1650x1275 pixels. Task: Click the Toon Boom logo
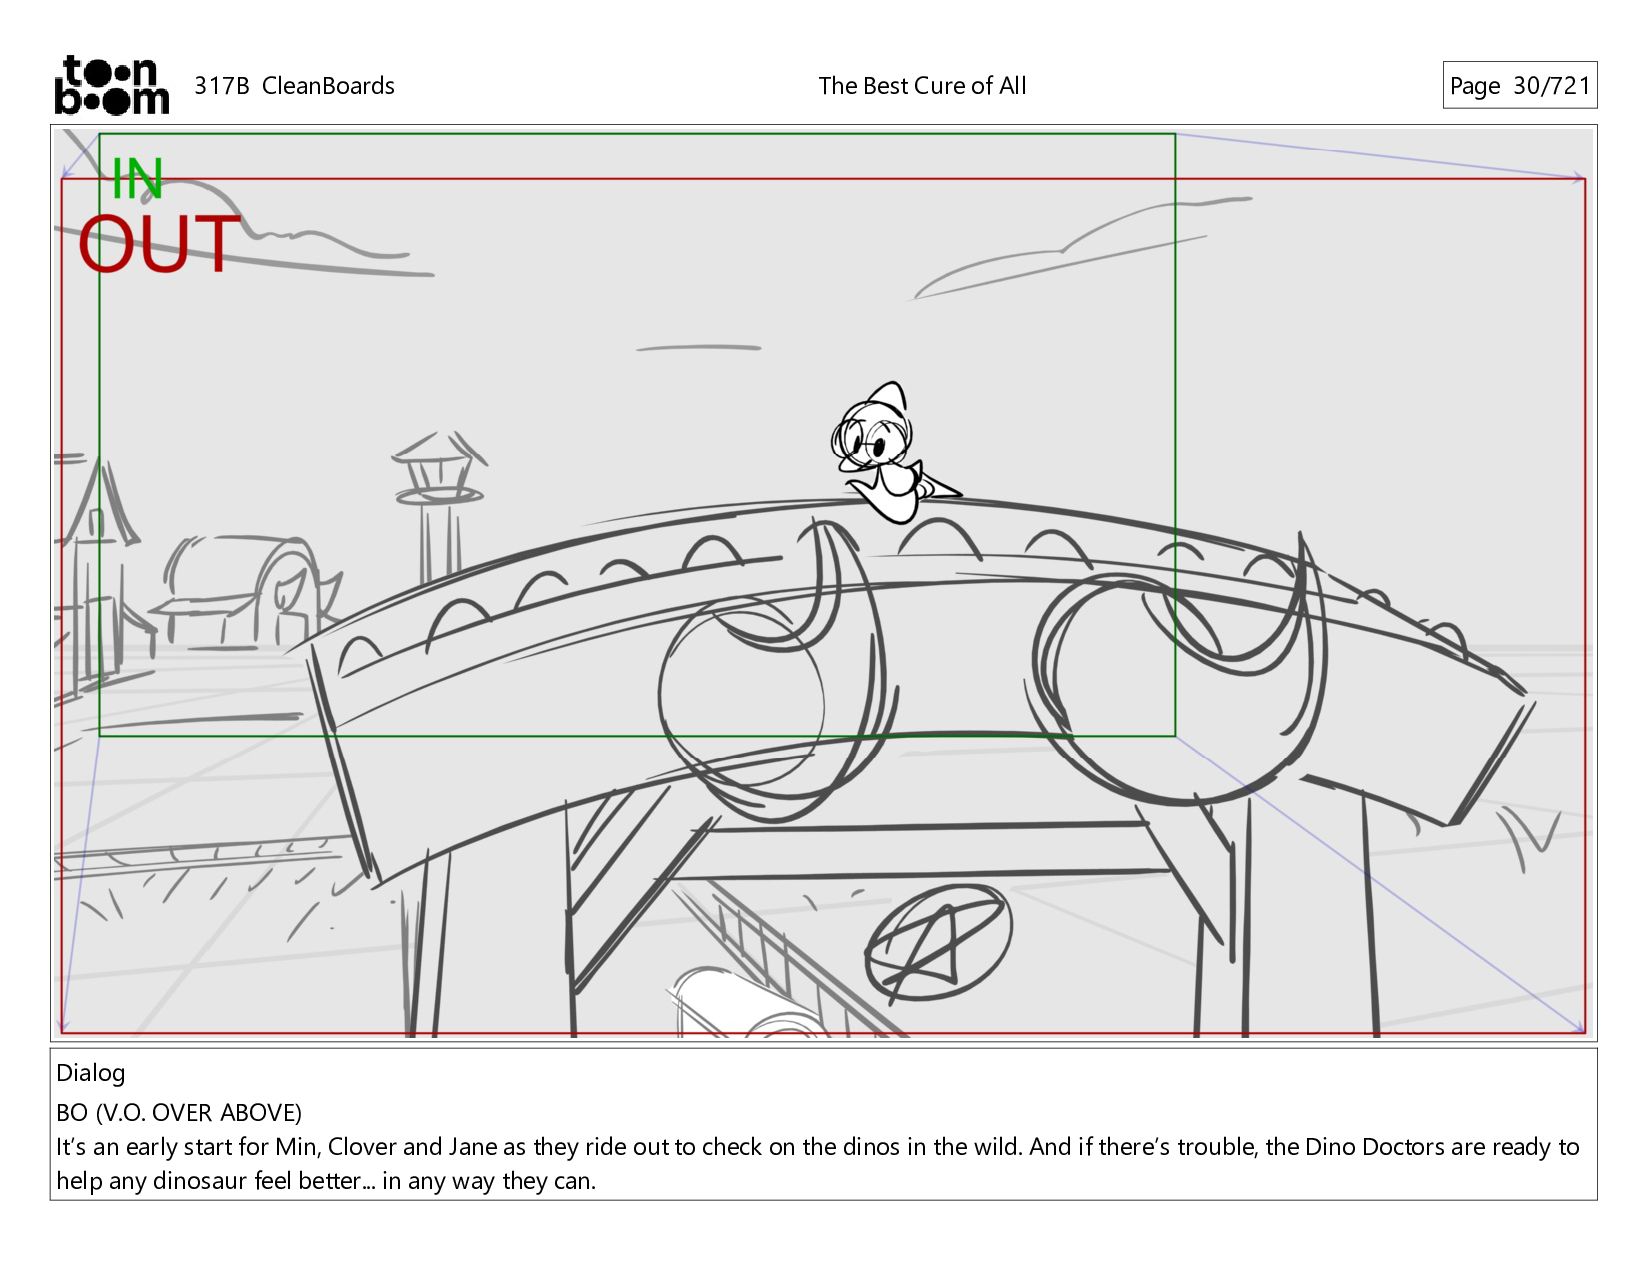pos(111,85)
